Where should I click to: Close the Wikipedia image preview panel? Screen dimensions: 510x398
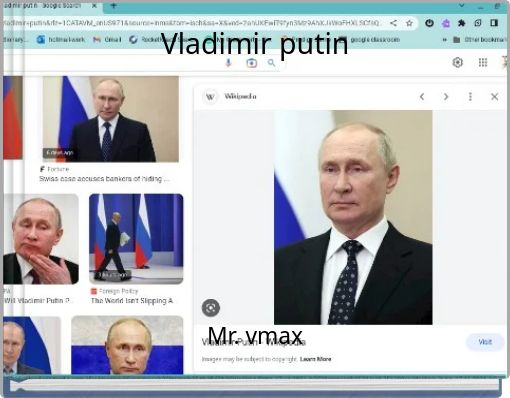click(495, 97)
